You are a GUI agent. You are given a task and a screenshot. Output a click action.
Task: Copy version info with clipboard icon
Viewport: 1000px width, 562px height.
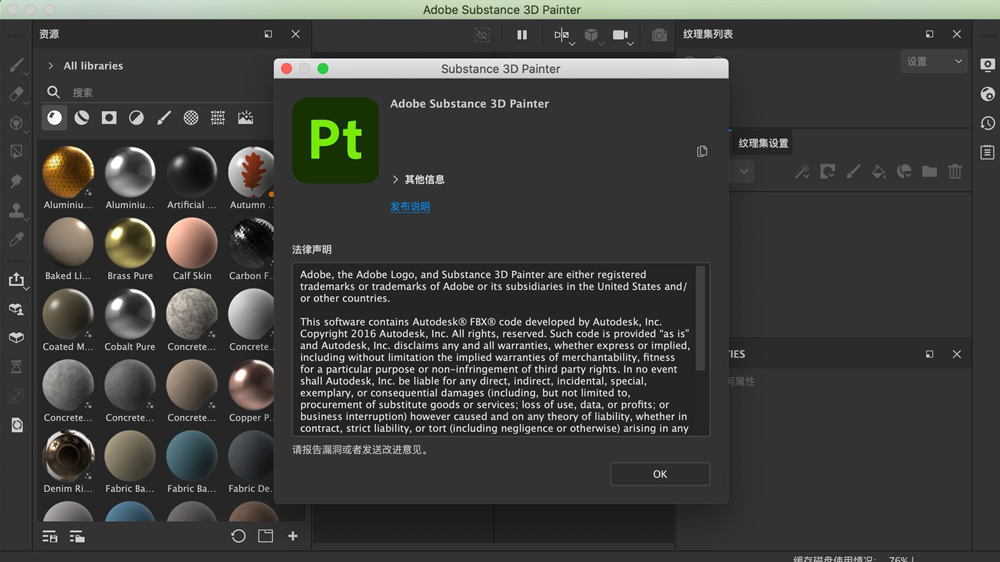(702, 151)
